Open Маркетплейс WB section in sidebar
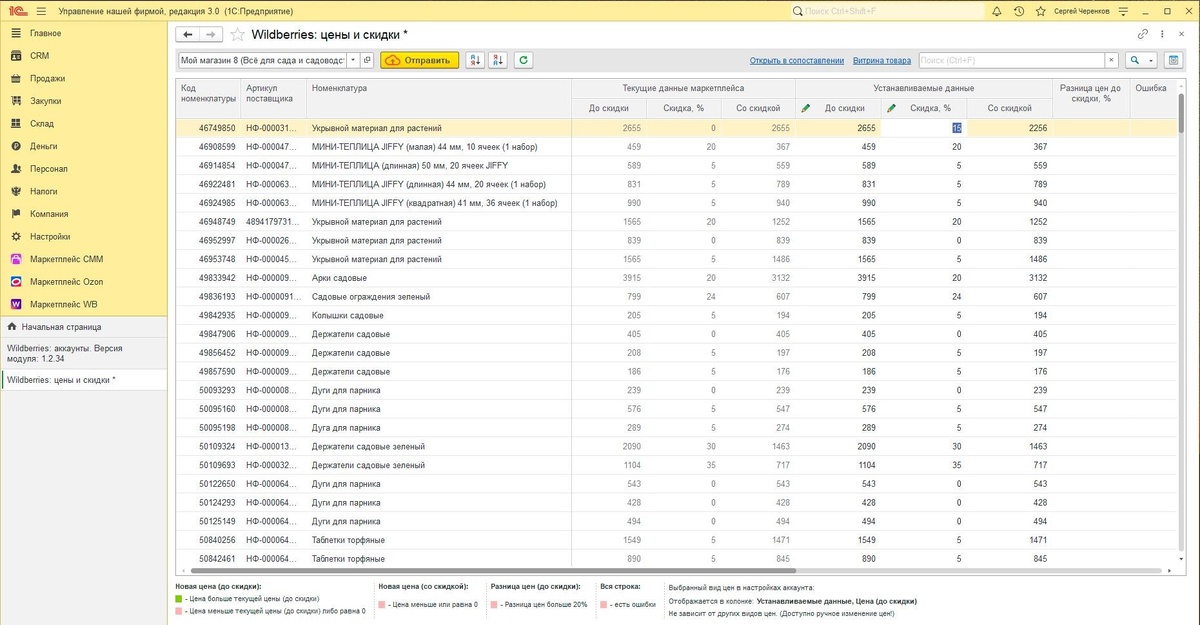 pyautogui.click(x=63, y=304)
